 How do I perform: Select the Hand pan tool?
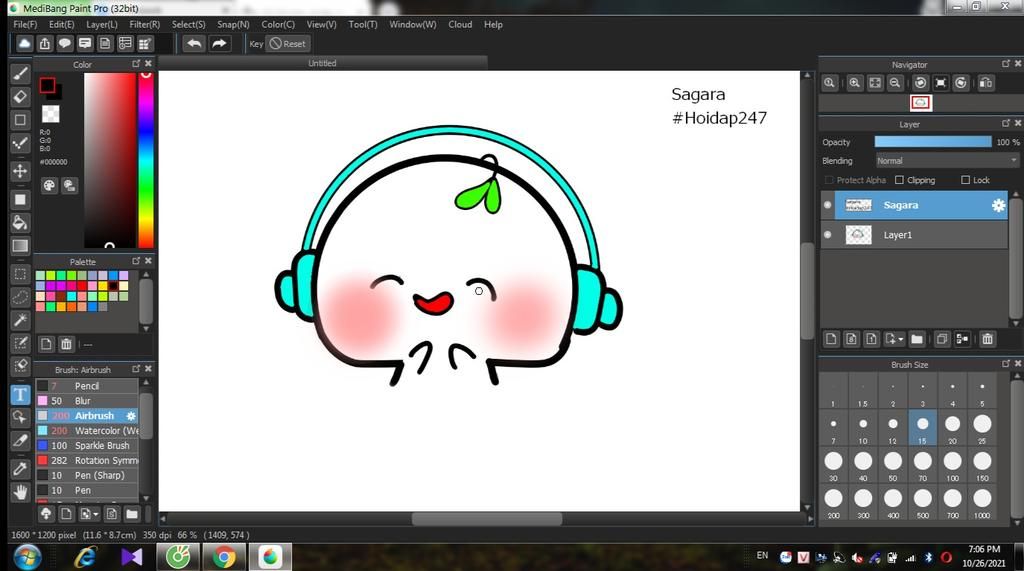tap(20, 492)
